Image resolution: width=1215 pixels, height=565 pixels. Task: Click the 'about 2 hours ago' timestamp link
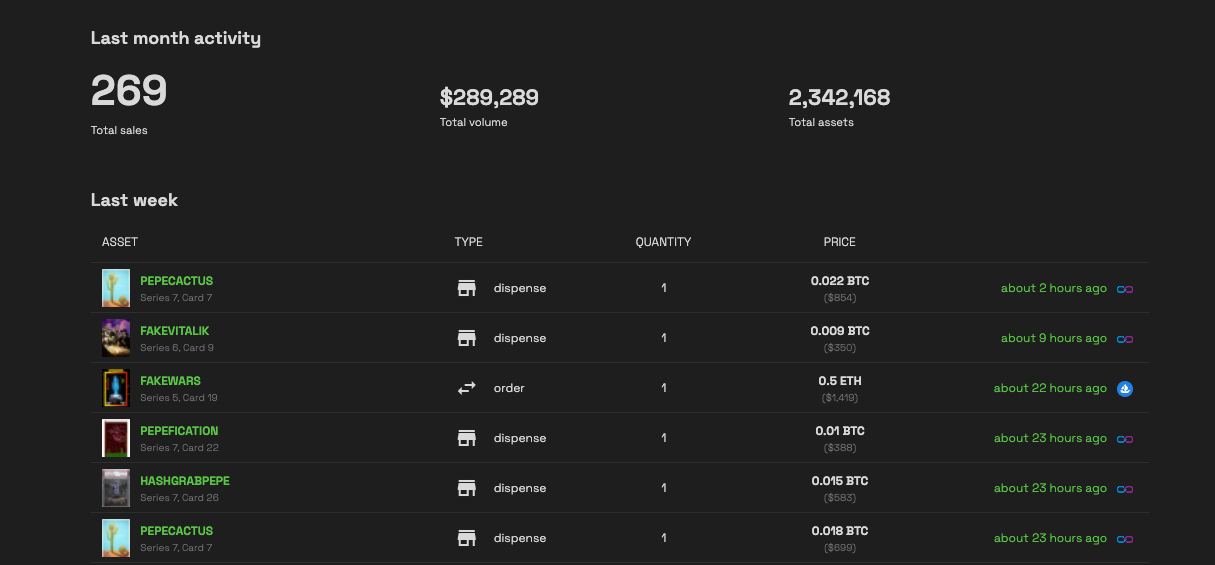click(1054, 288)
